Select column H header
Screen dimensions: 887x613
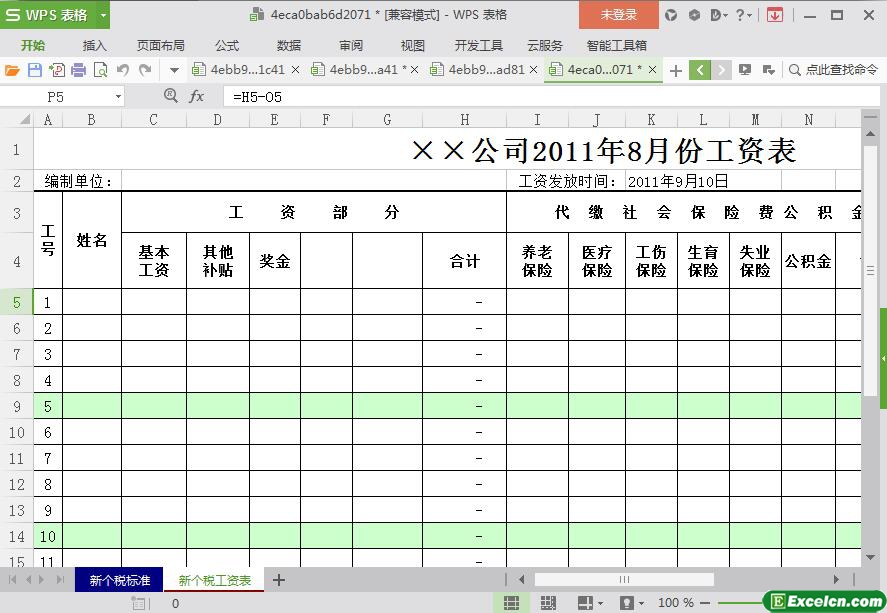tap(464, 119)
